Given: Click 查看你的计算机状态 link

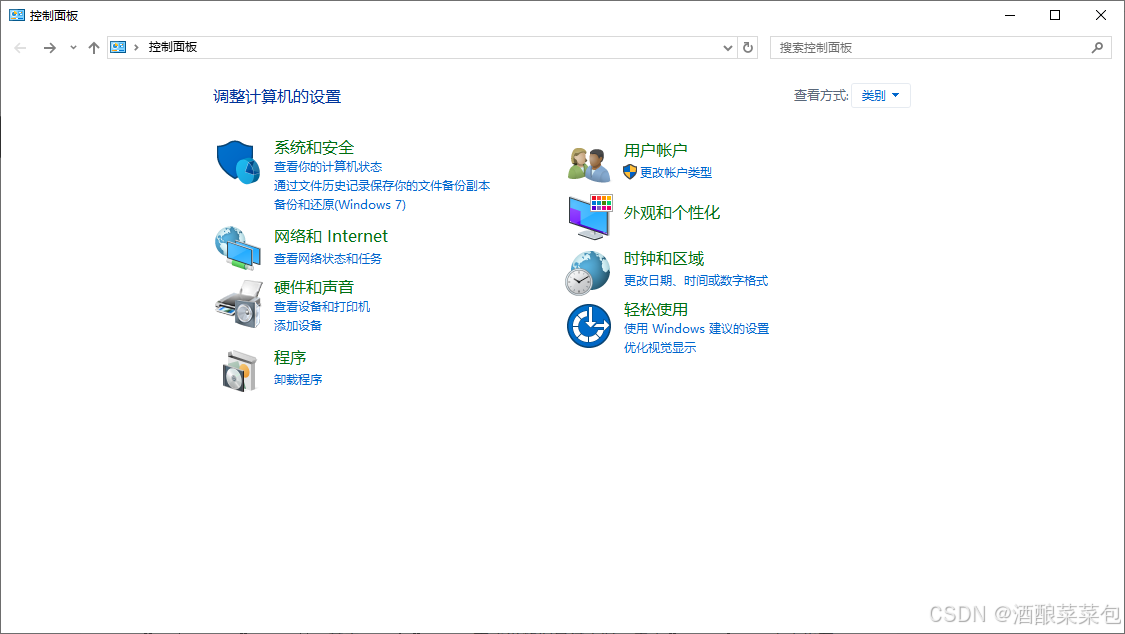Looking at the screenshot, I should click(x=328, y=167).
